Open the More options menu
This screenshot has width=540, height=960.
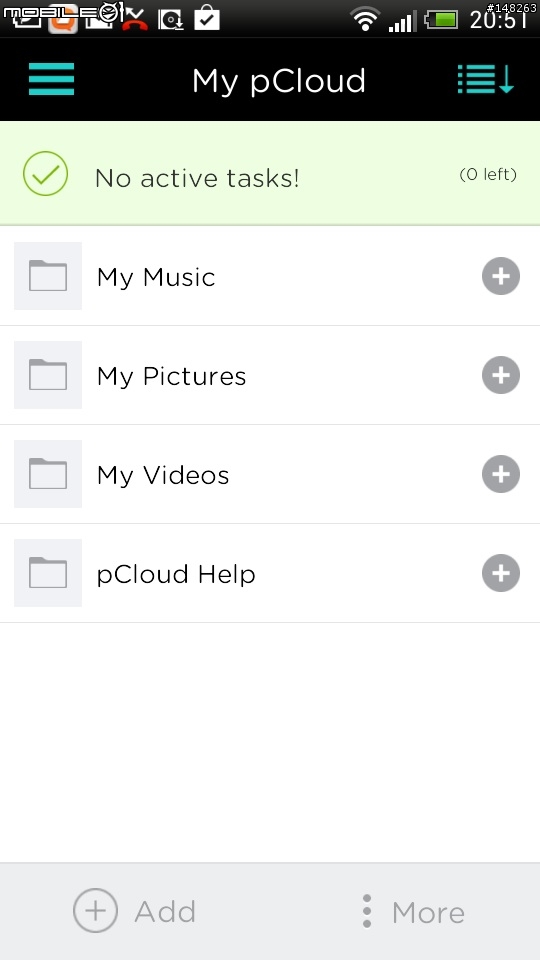tap(413, 911)
